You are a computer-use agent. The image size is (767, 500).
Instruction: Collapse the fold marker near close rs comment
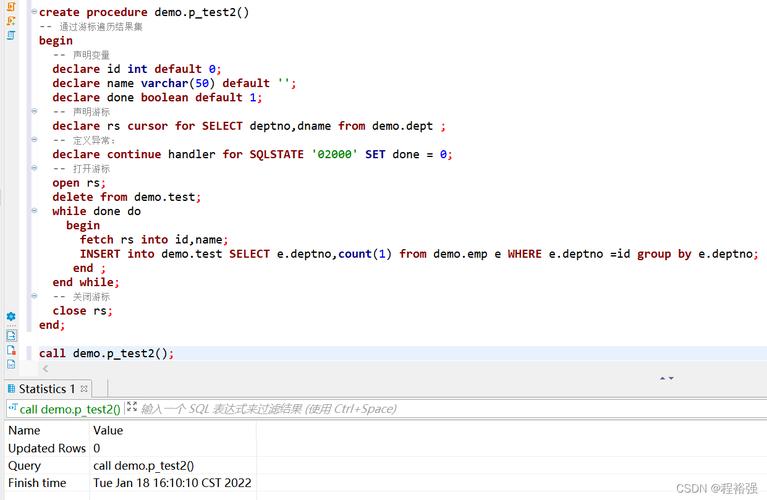[34, 297]
